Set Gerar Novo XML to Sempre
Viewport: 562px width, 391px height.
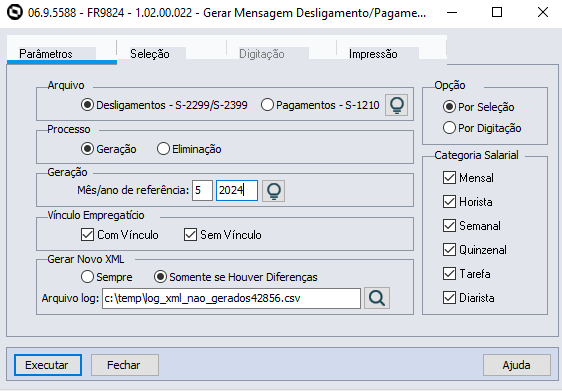click(106, 277)
